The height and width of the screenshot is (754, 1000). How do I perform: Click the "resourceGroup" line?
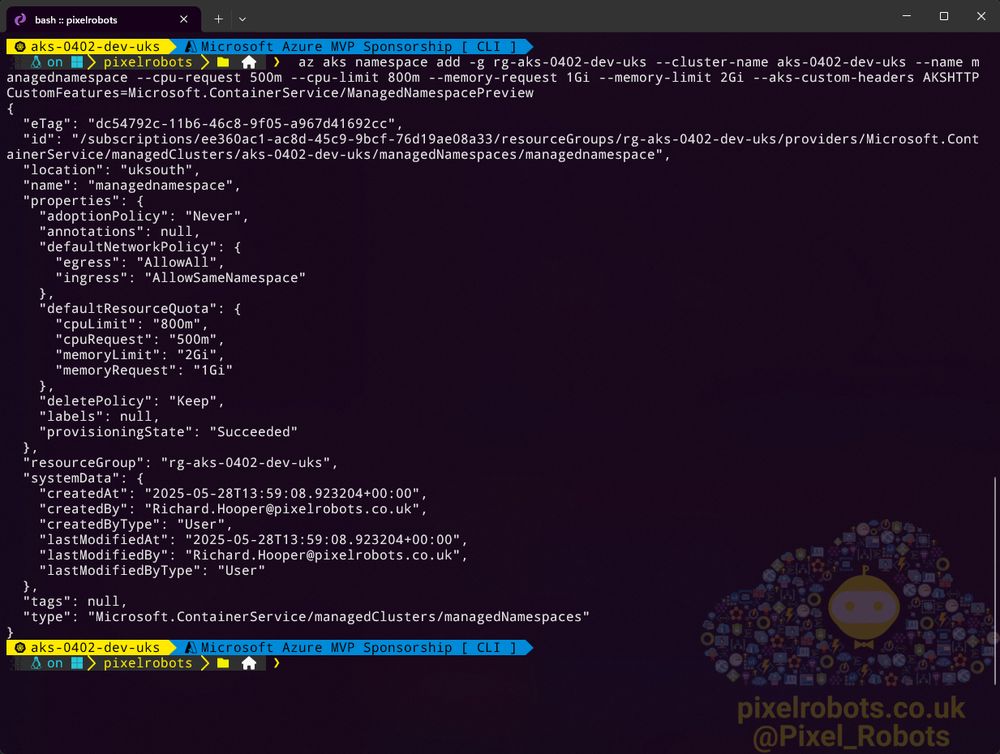click(180, 463)
